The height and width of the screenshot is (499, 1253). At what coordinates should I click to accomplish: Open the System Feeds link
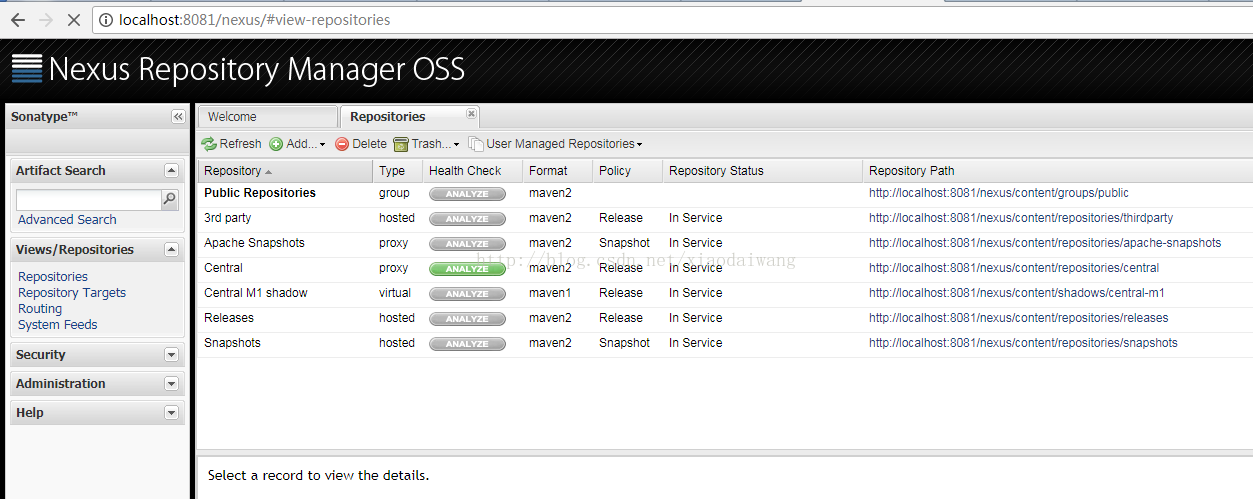pos(58,325)
